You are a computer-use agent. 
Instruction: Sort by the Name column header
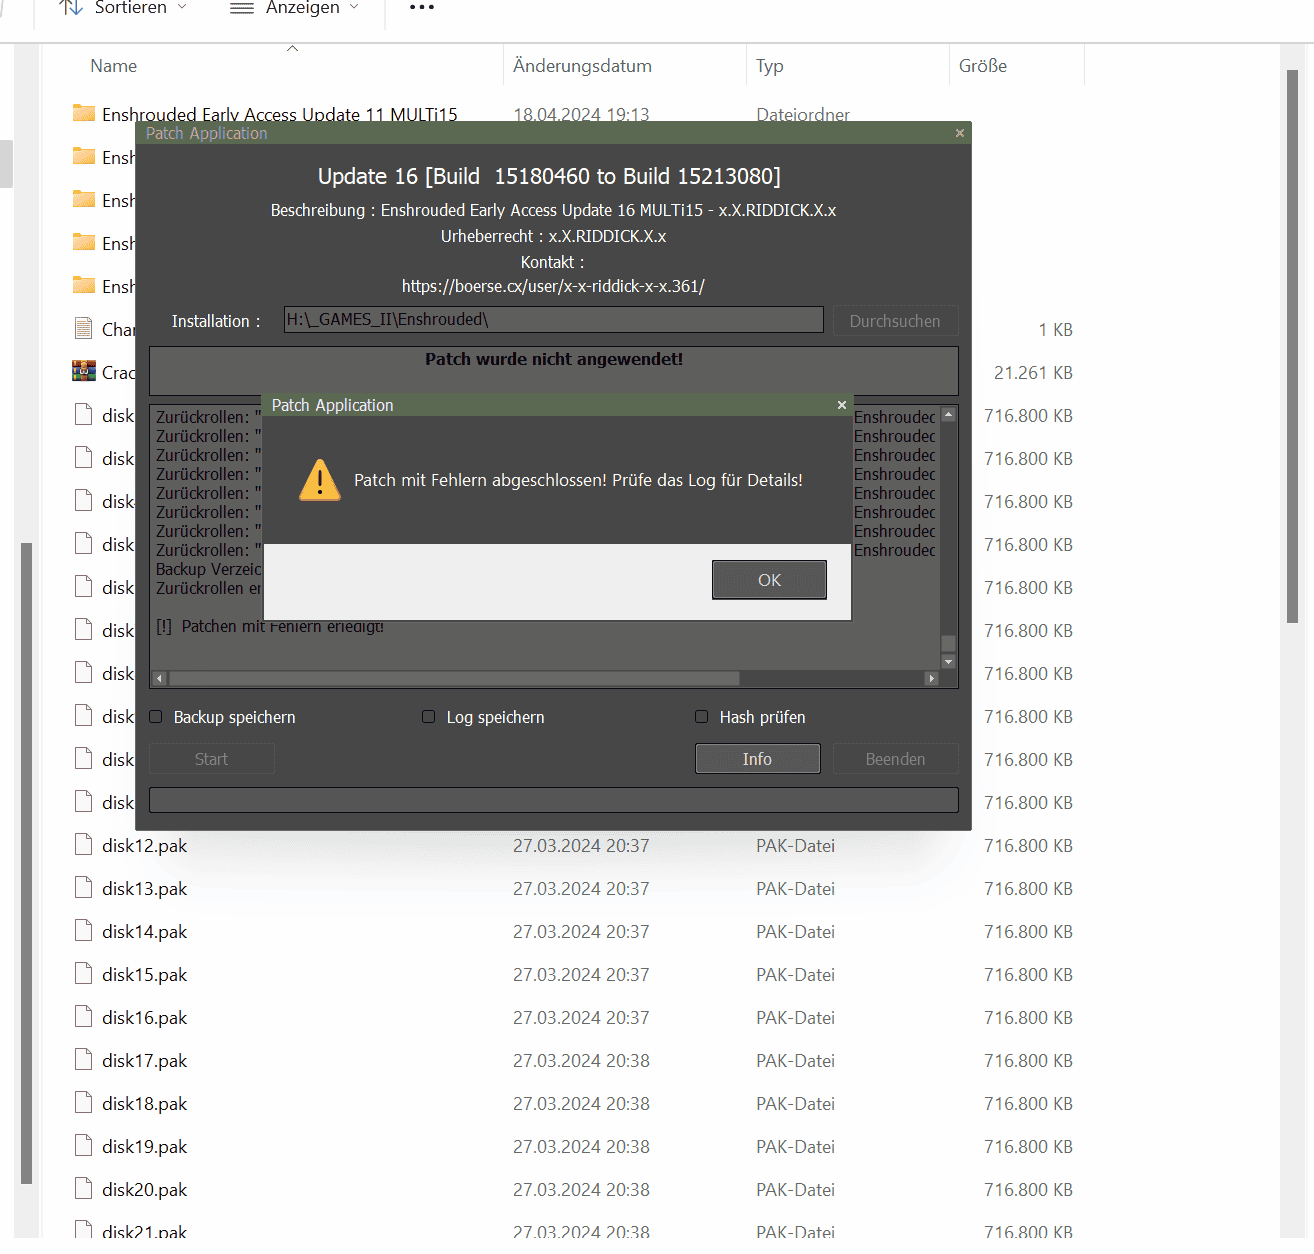(x=114, y=66)
